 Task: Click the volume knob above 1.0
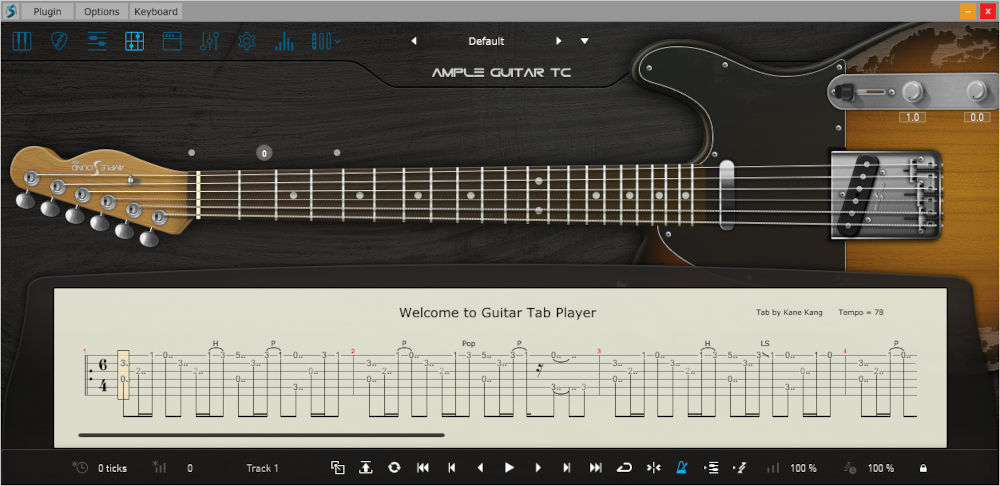pyautogui.click(x=913, y=92)
